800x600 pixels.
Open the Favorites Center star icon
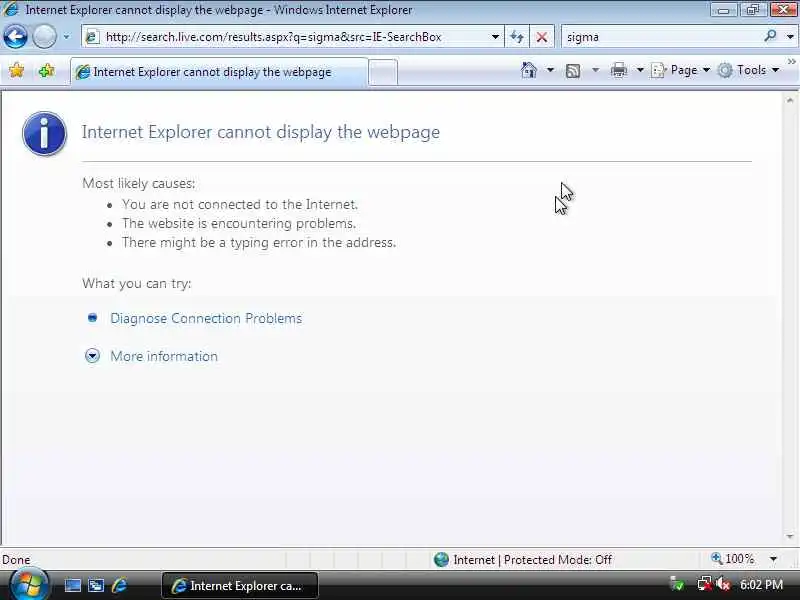pos(16,70)
